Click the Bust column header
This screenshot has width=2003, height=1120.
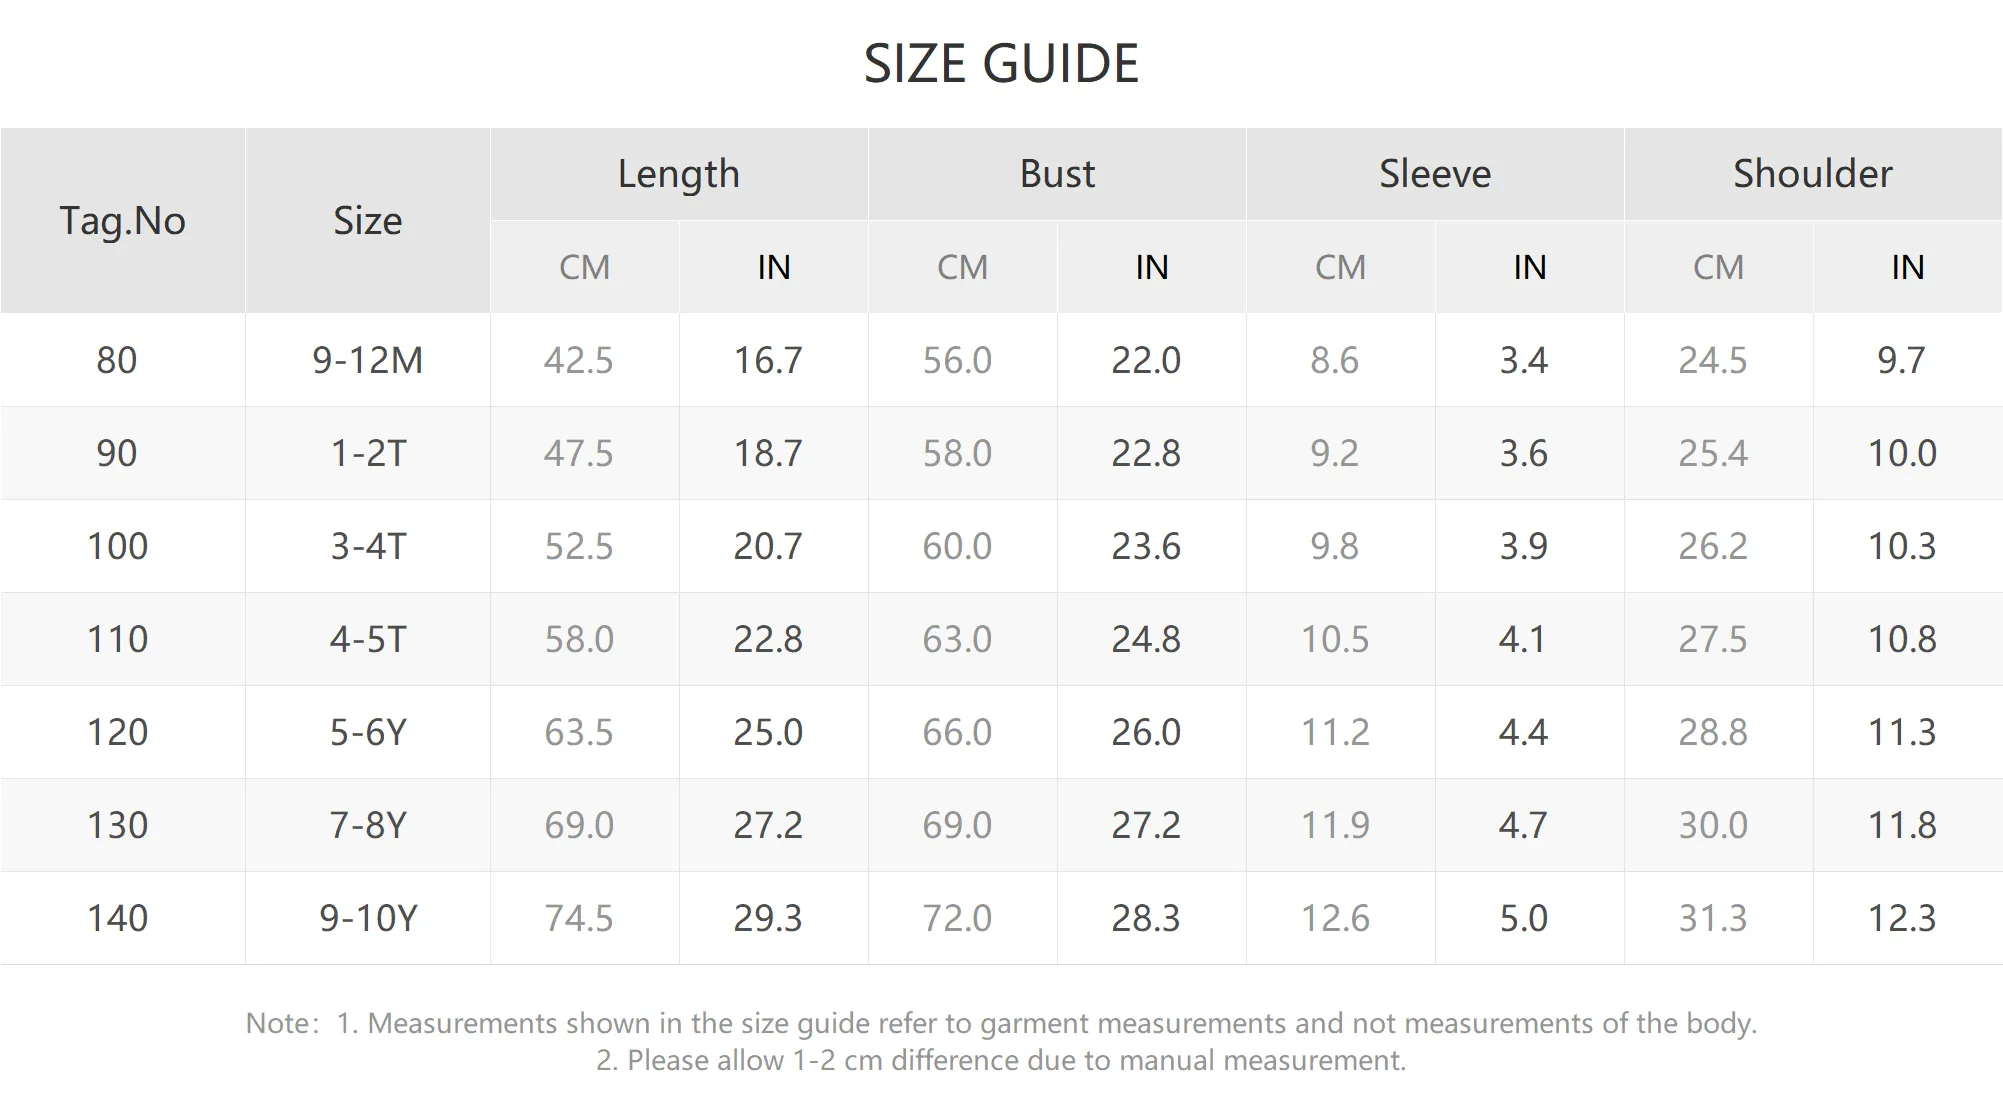click(1057, 174)
